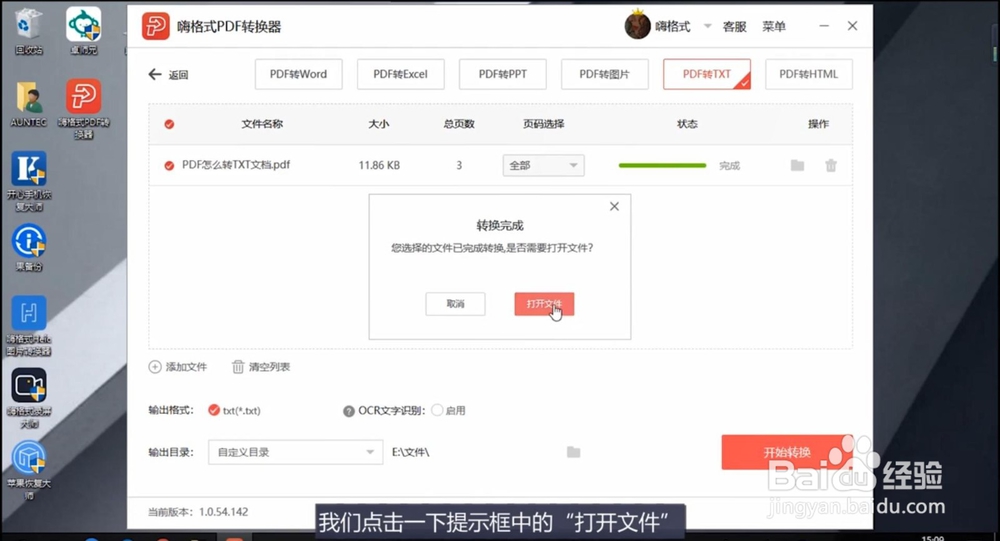This screenshot has height=541, width=1000.
Task: Click 清空列表 to clear the list
Action: (x=261, y=367)
